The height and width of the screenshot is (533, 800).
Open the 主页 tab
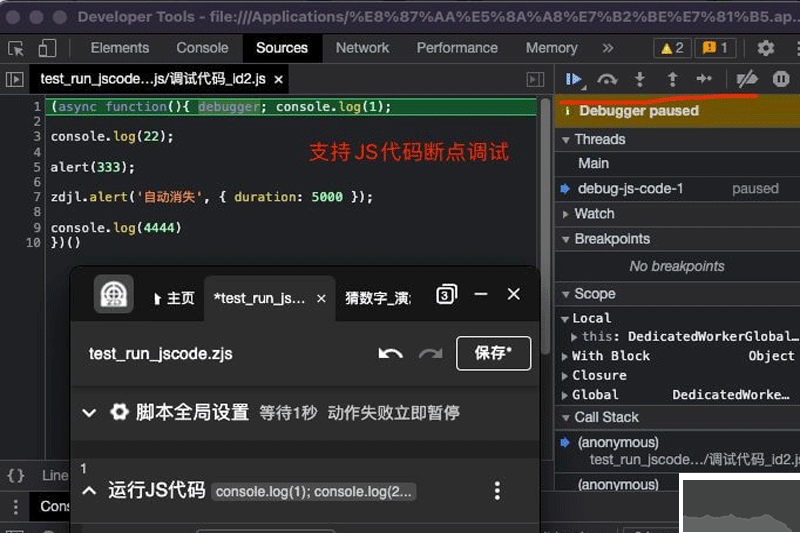173,298
